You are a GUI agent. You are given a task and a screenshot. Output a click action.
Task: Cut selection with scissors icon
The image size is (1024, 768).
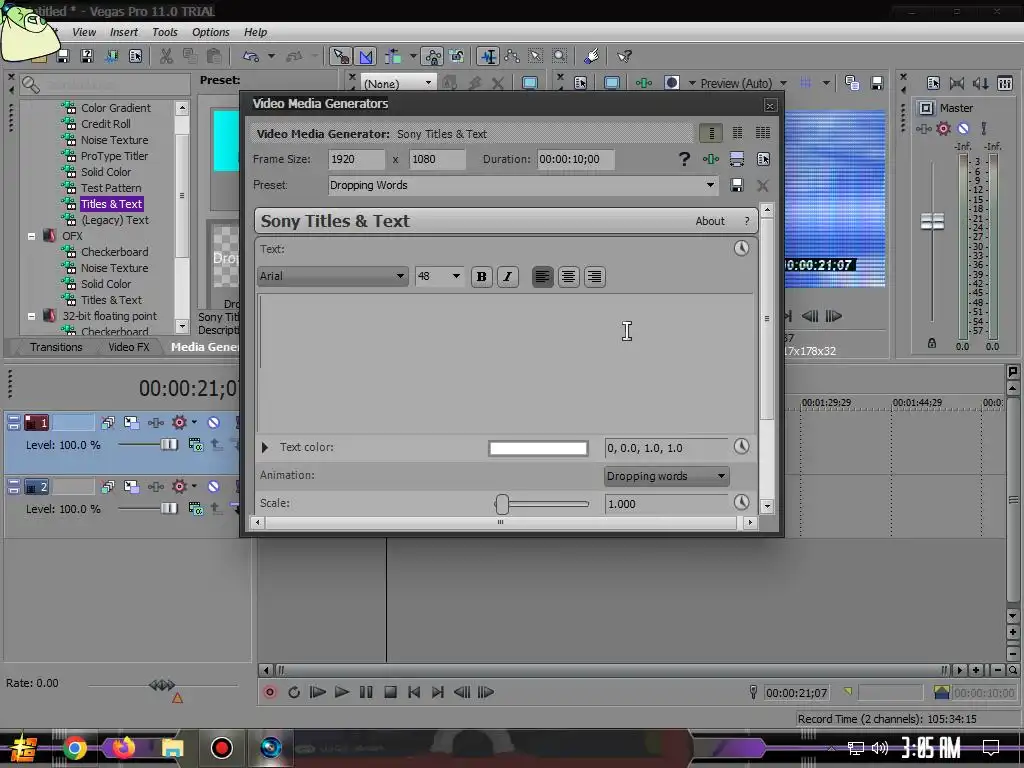tap(167, 56)
